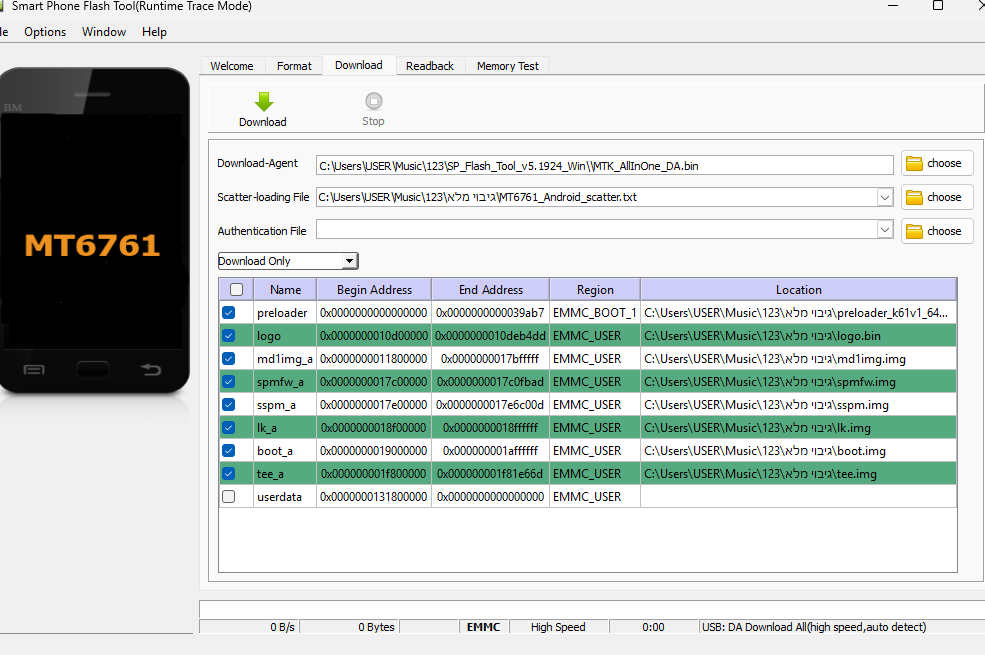The height and width of the screenshot is (655, 985).
Task: Open the Download Only mode dropdown
Action: [288, 261]
